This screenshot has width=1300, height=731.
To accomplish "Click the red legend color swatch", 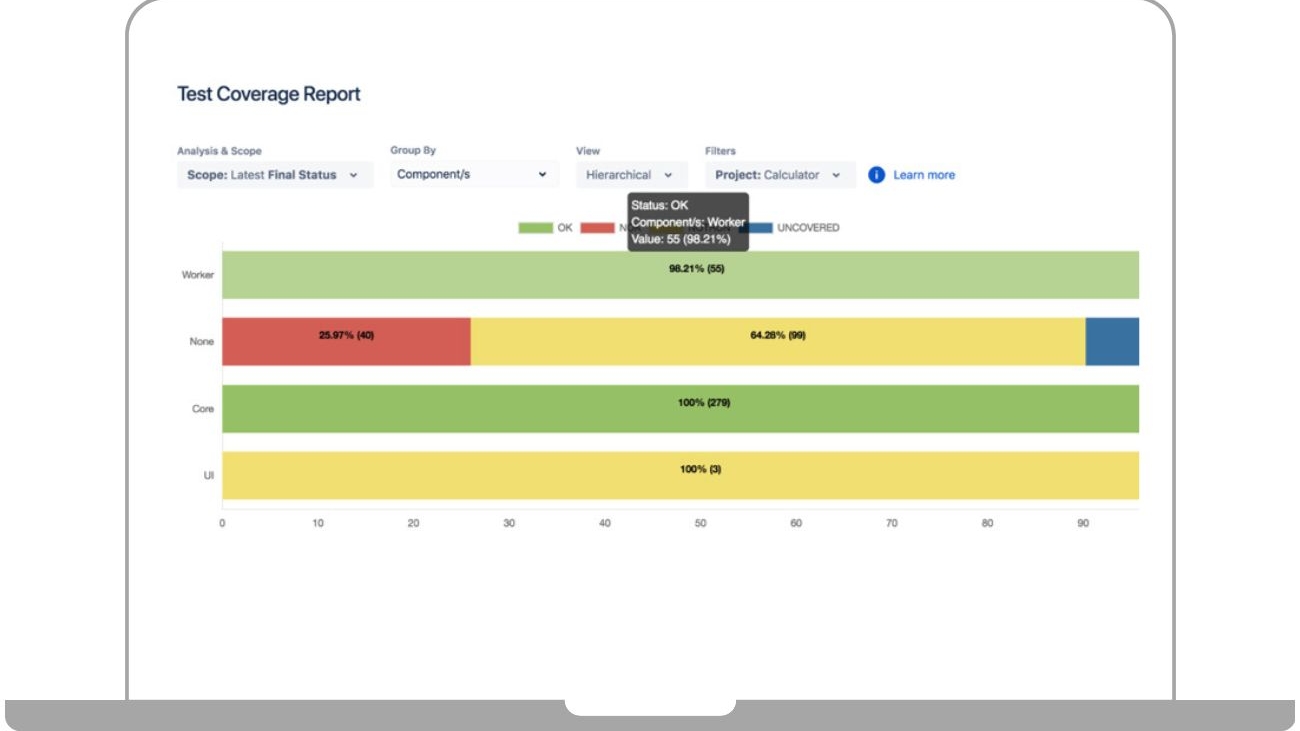I will click(x=597, y=228).
